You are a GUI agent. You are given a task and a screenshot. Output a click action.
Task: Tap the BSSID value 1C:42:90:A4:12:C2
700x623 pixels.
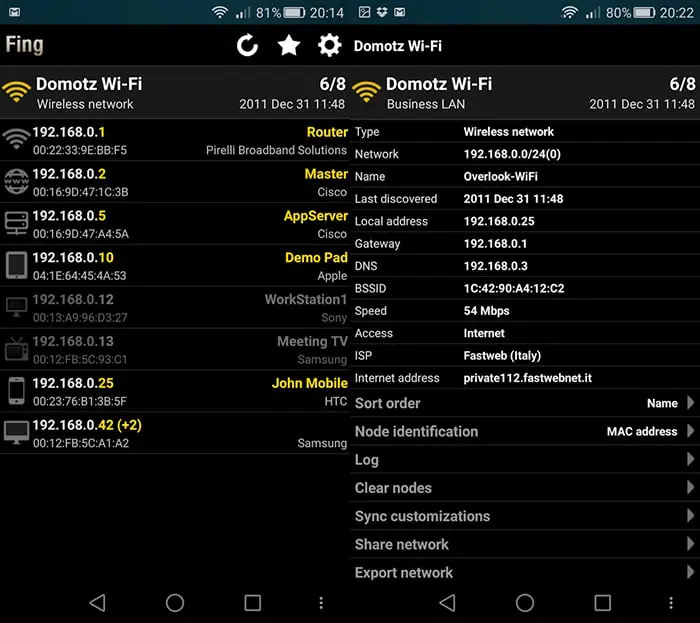tap(514, 288)
